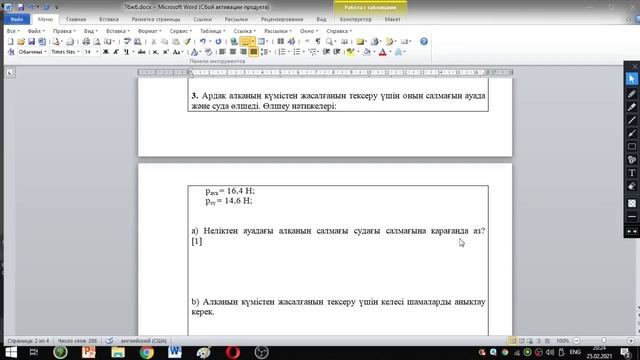Switch to the Макет table tab
Screen dimensions: 640x360
(392, 19)
